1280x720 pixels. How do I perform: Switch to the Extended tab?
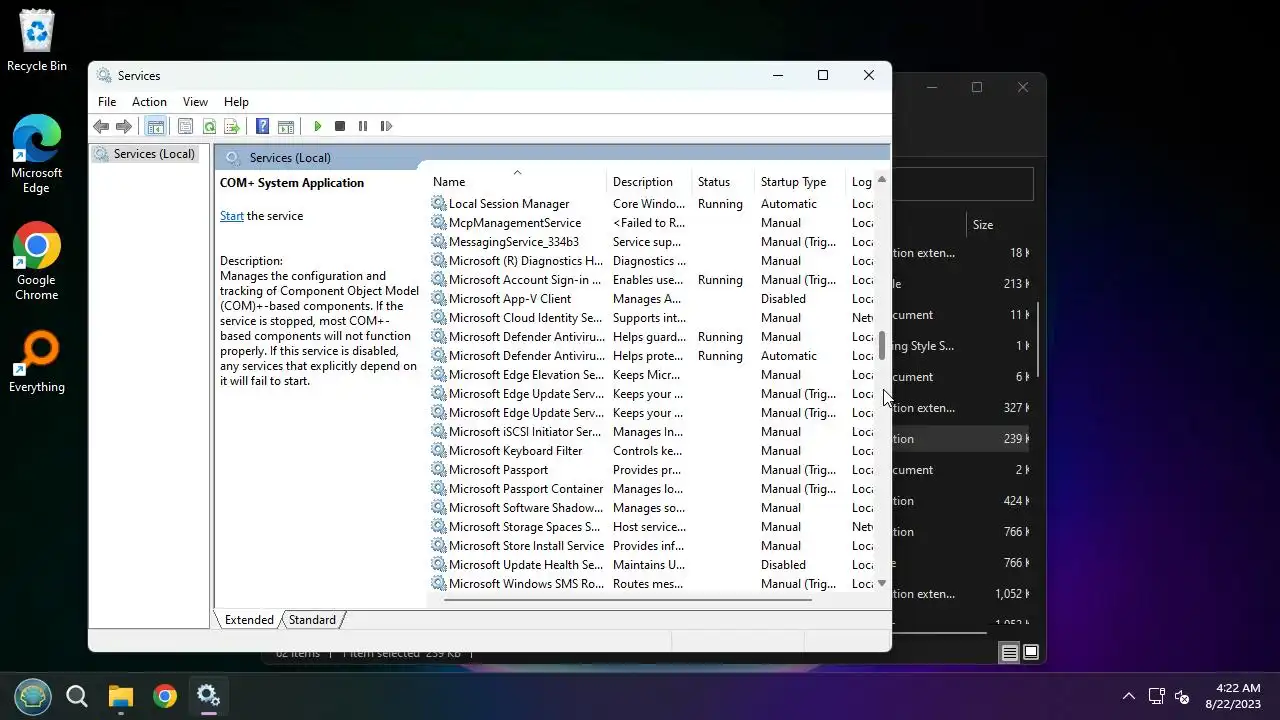tap(249, 620)
